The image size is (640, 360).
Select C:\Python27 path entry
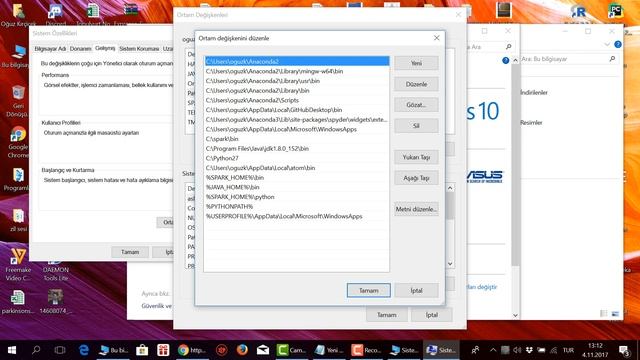[x=297, y=158]
